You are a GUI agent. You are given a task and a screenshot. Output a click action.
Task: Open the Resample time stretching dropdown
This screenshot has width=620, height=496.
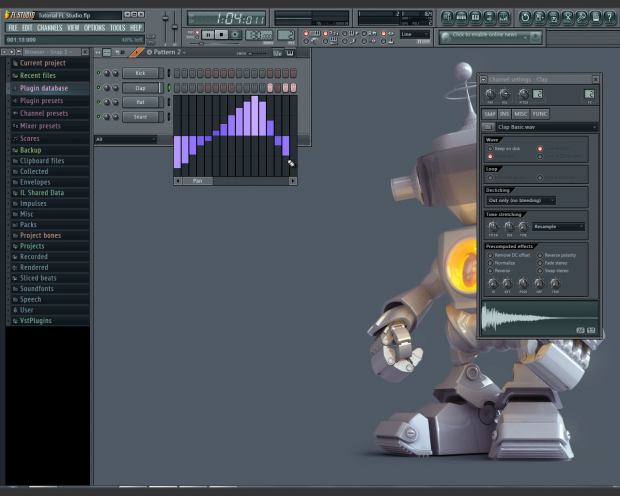click(558, 227)
